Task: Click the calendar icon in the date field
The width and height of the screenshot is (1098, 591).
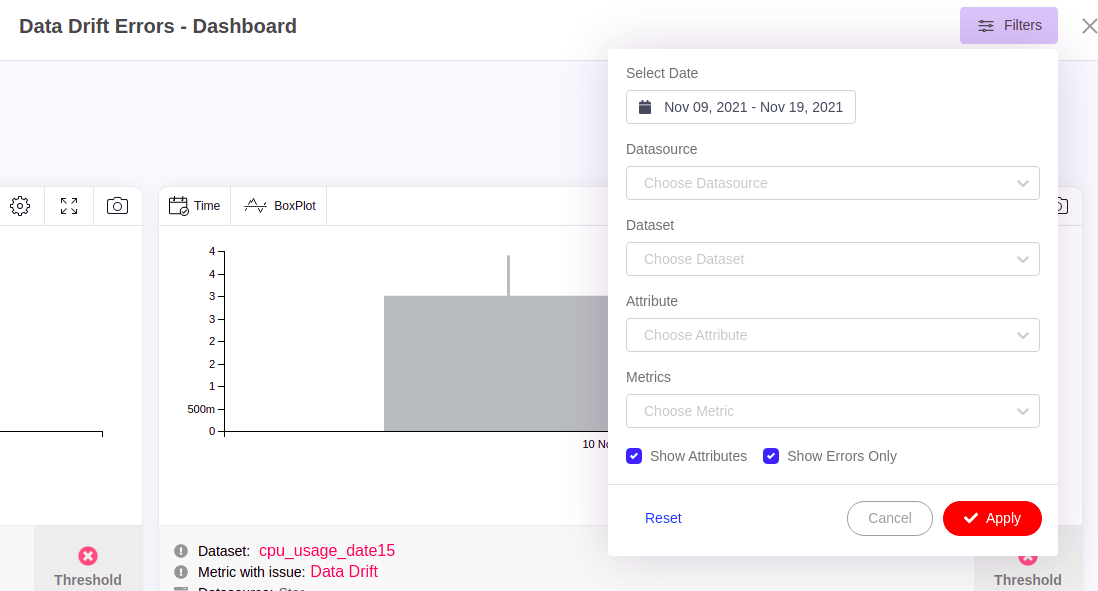Action: coord(645,107)
